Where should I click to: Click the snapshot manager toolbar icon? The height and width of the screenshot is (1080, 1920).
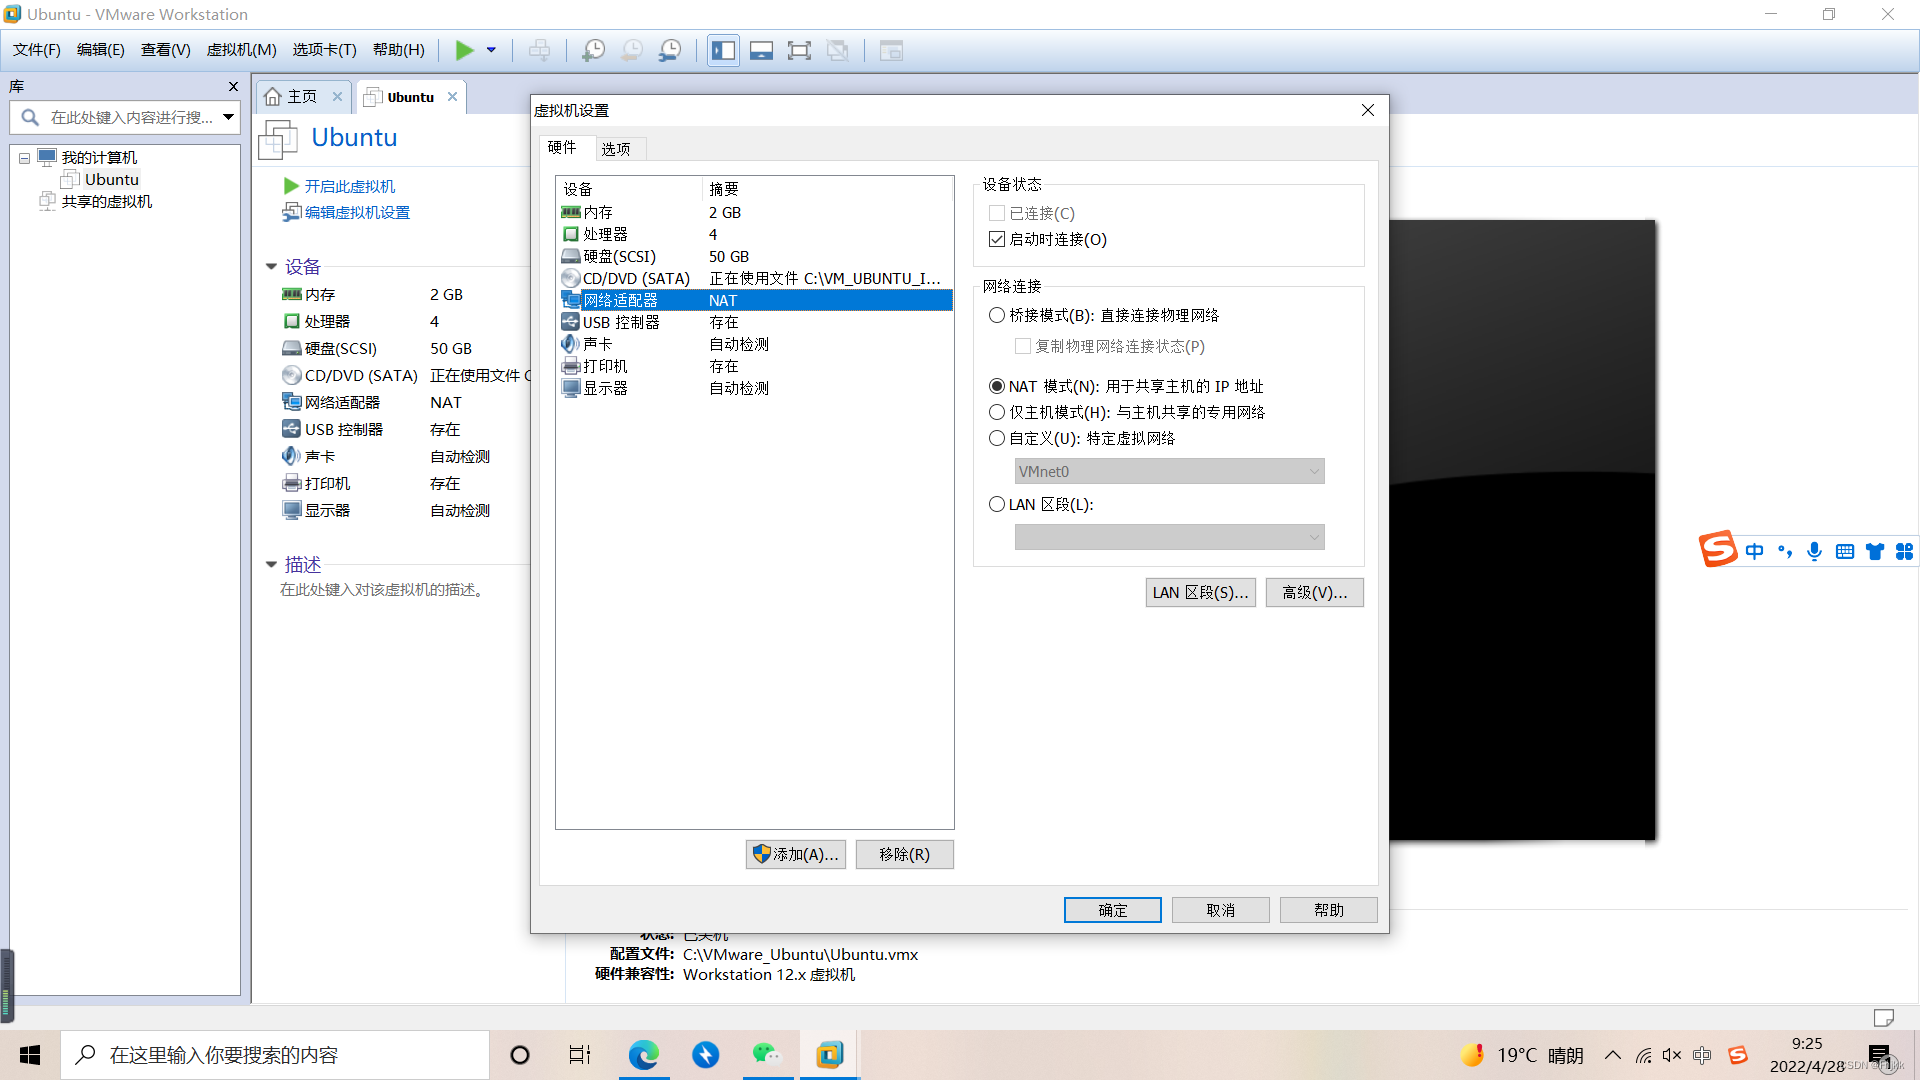pos(670,50)
